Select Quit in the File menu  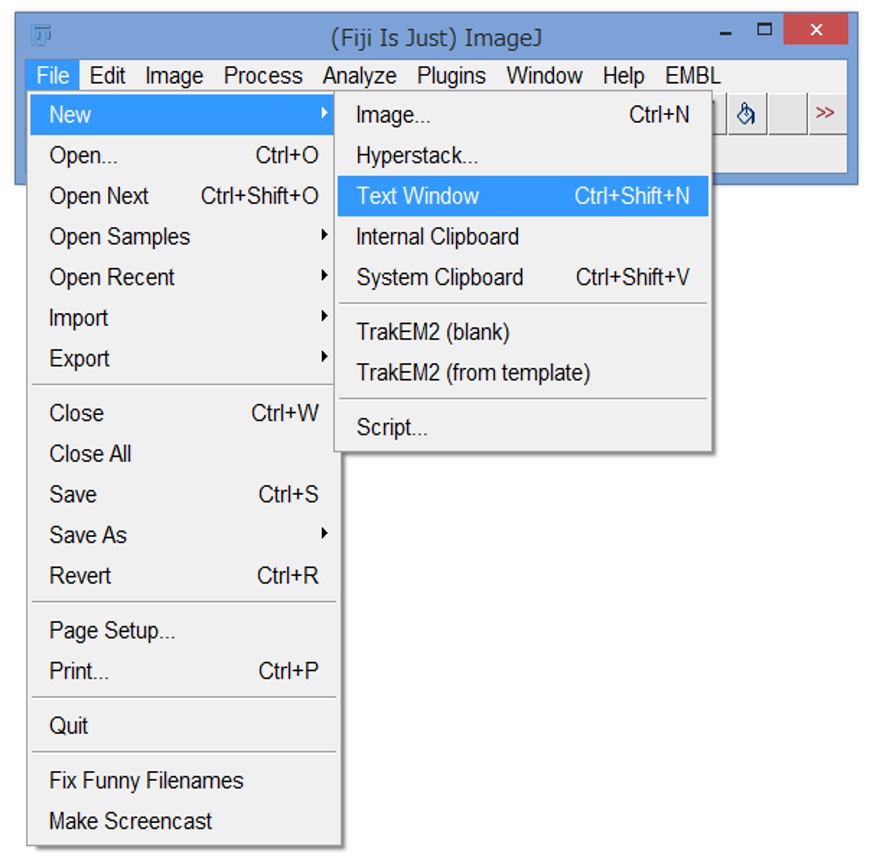click(x=182, y=725)
